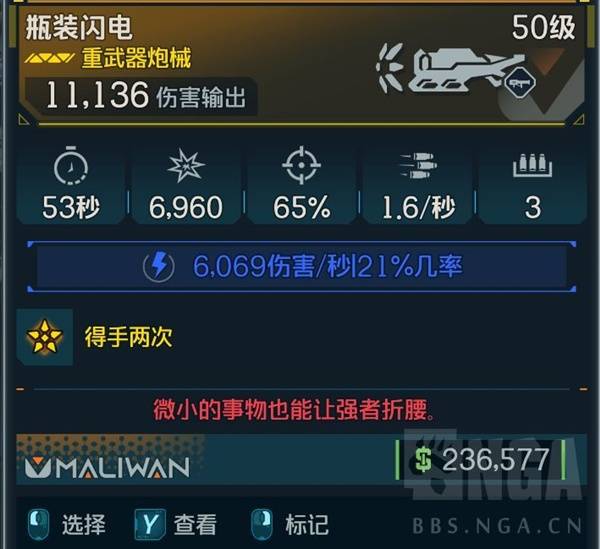Click the 11,136 伤害输出 damage box
This screenshot has width=600, height=549.
pyautogui.click(x=141, y=96)
